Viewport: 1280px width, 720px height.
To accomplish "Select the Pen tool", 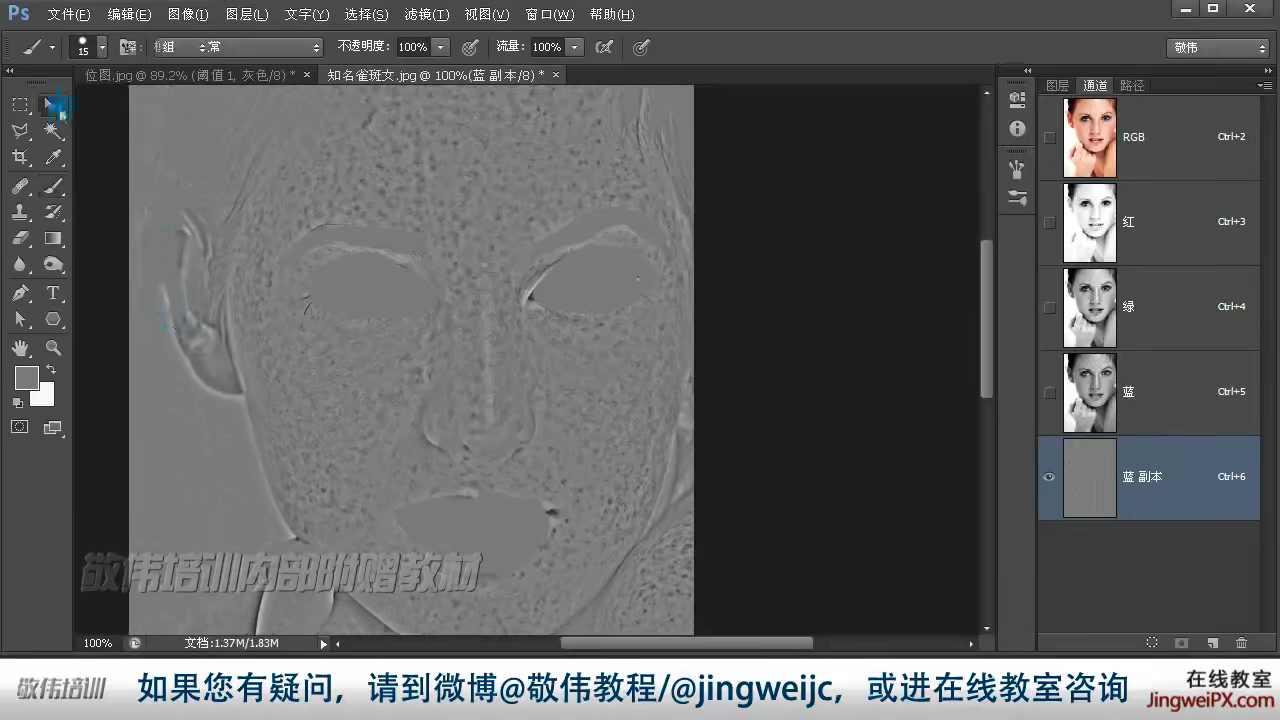I will [x=20, y=293].
